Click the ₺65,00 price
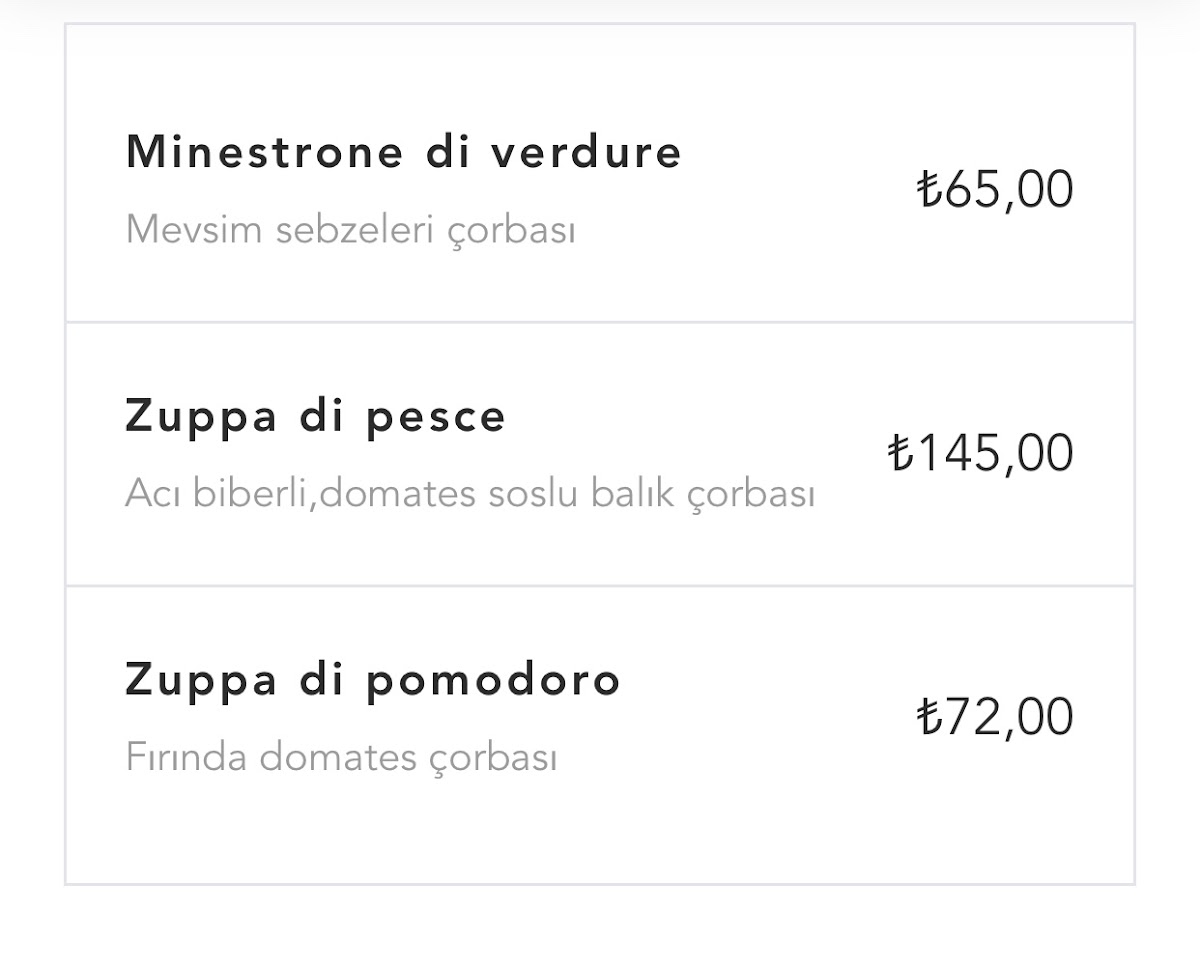 pyautogui.click(x=995, y=189)
